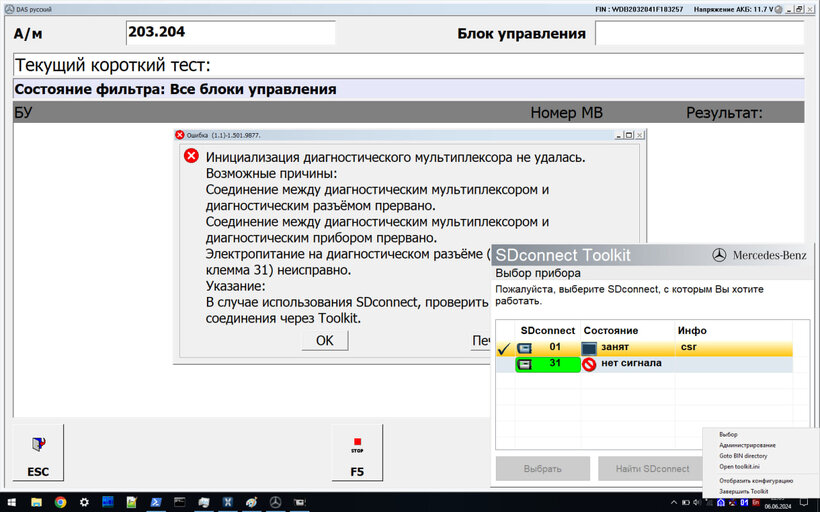Click the checkmark beside SDconnect 01

(x=504, y=348)
